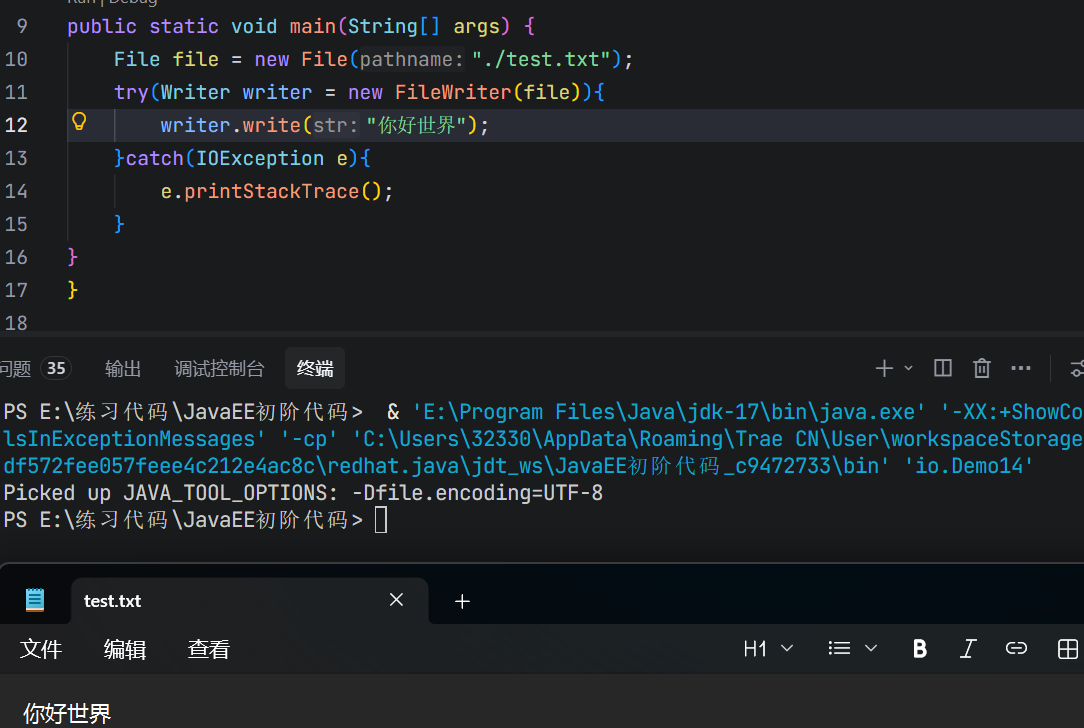This screenshot has width=1084, height=728.
Task: Click the 35 problems count badge
Action: (56, 368)
